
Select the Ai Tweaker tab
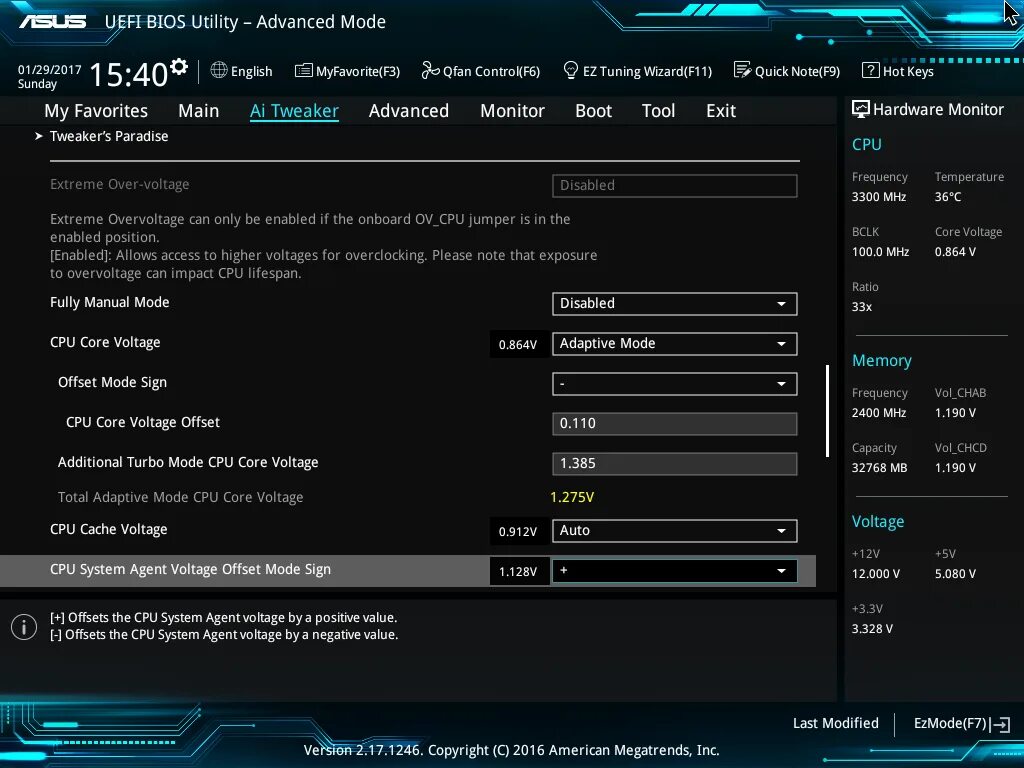coord(294,111)
